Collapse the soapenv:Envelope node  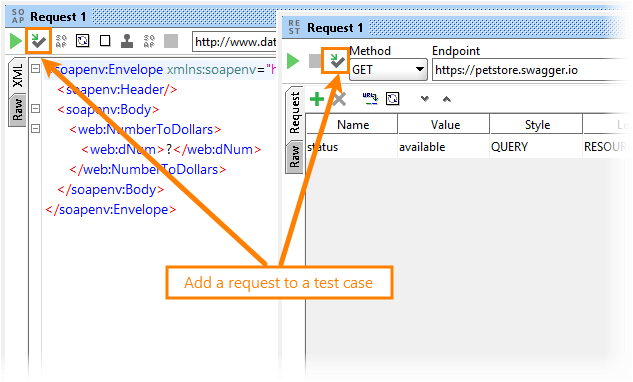[x=36, y=69]
